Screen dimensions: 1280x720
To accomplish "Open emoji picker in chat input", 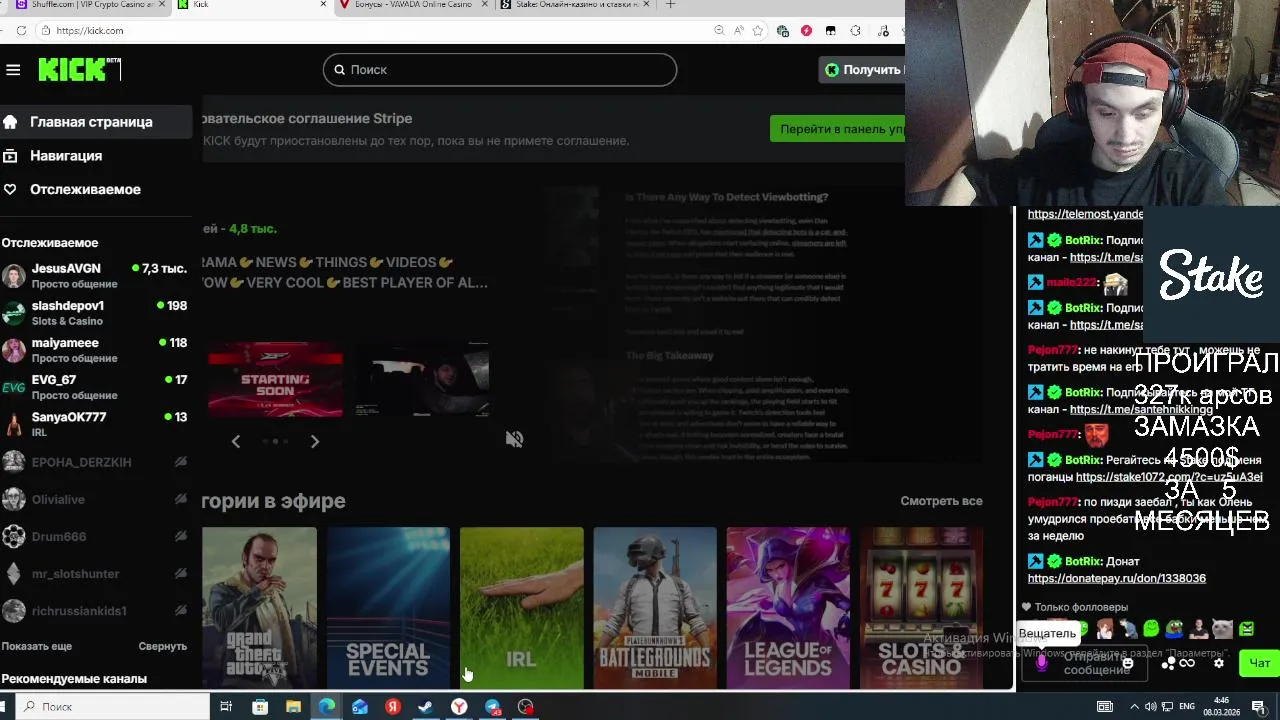I will [1128, 663].
